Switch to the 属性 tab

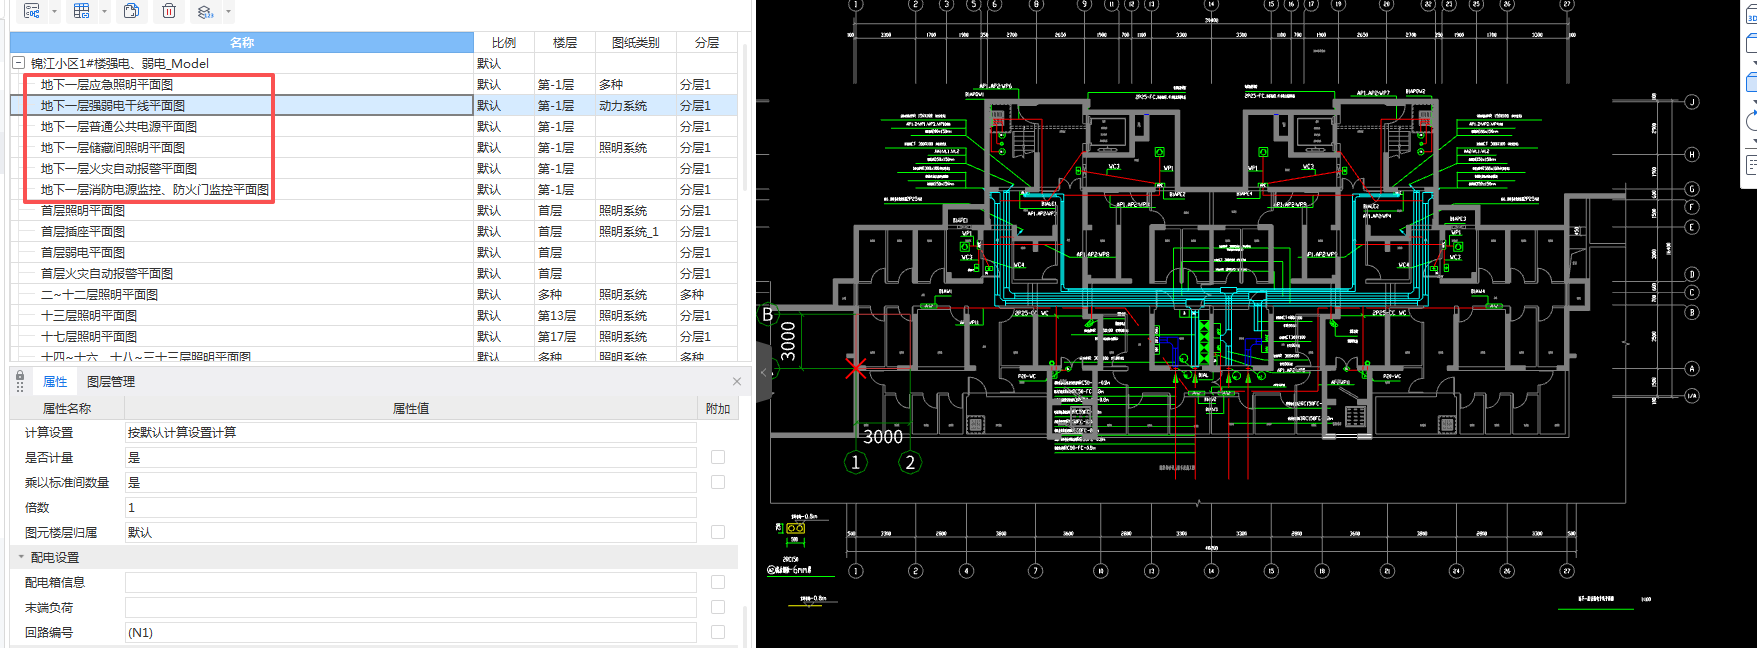point(55,382)
